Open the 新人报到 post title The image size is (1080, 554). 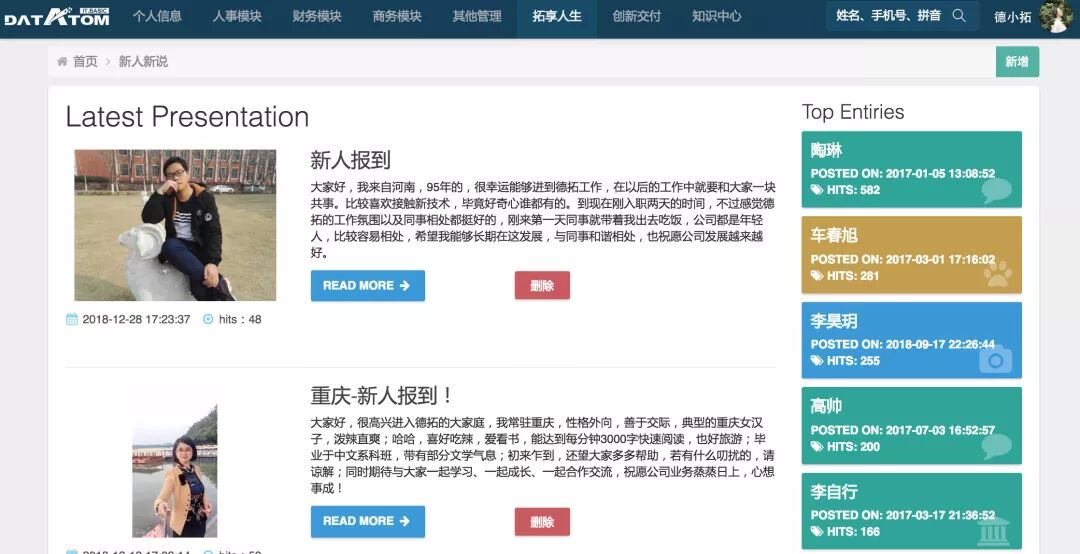point(351,160)
